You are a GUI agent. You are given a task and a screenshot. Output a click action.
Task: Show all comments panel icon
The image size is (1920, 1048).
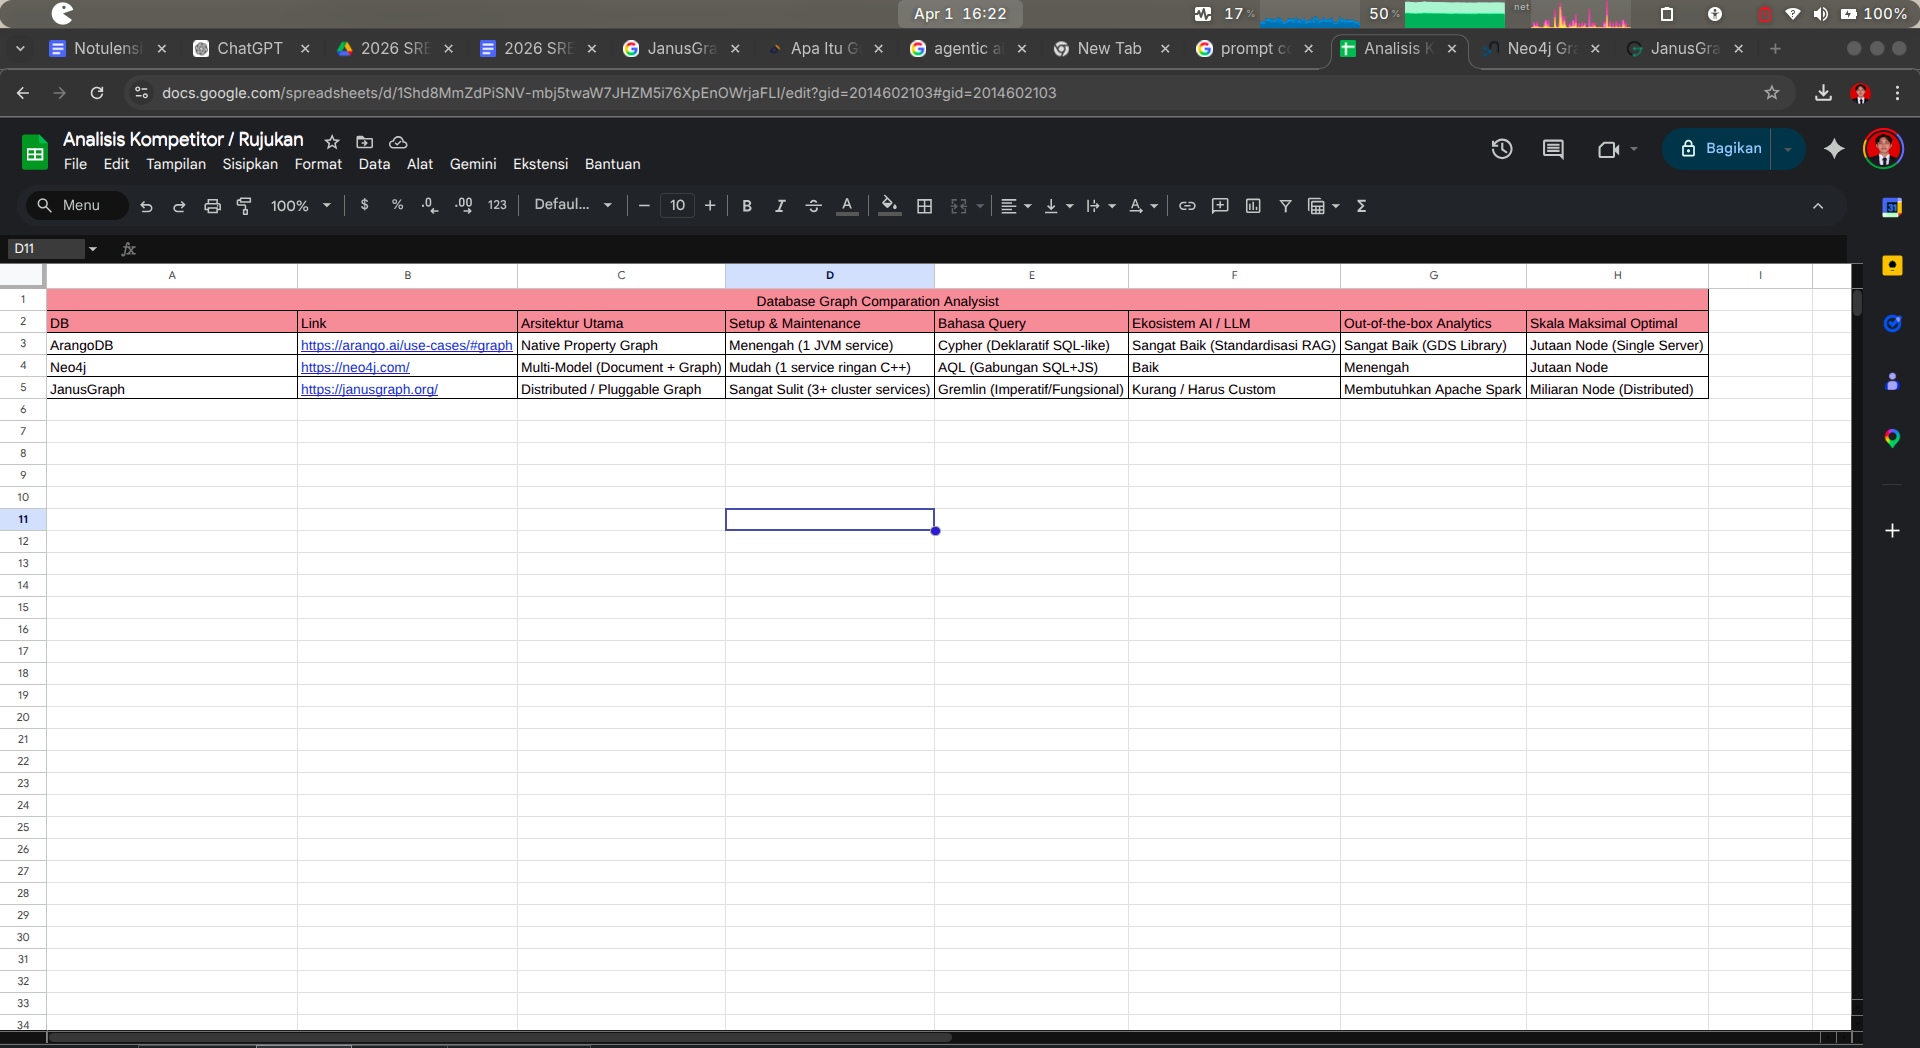click(1553, 149)
